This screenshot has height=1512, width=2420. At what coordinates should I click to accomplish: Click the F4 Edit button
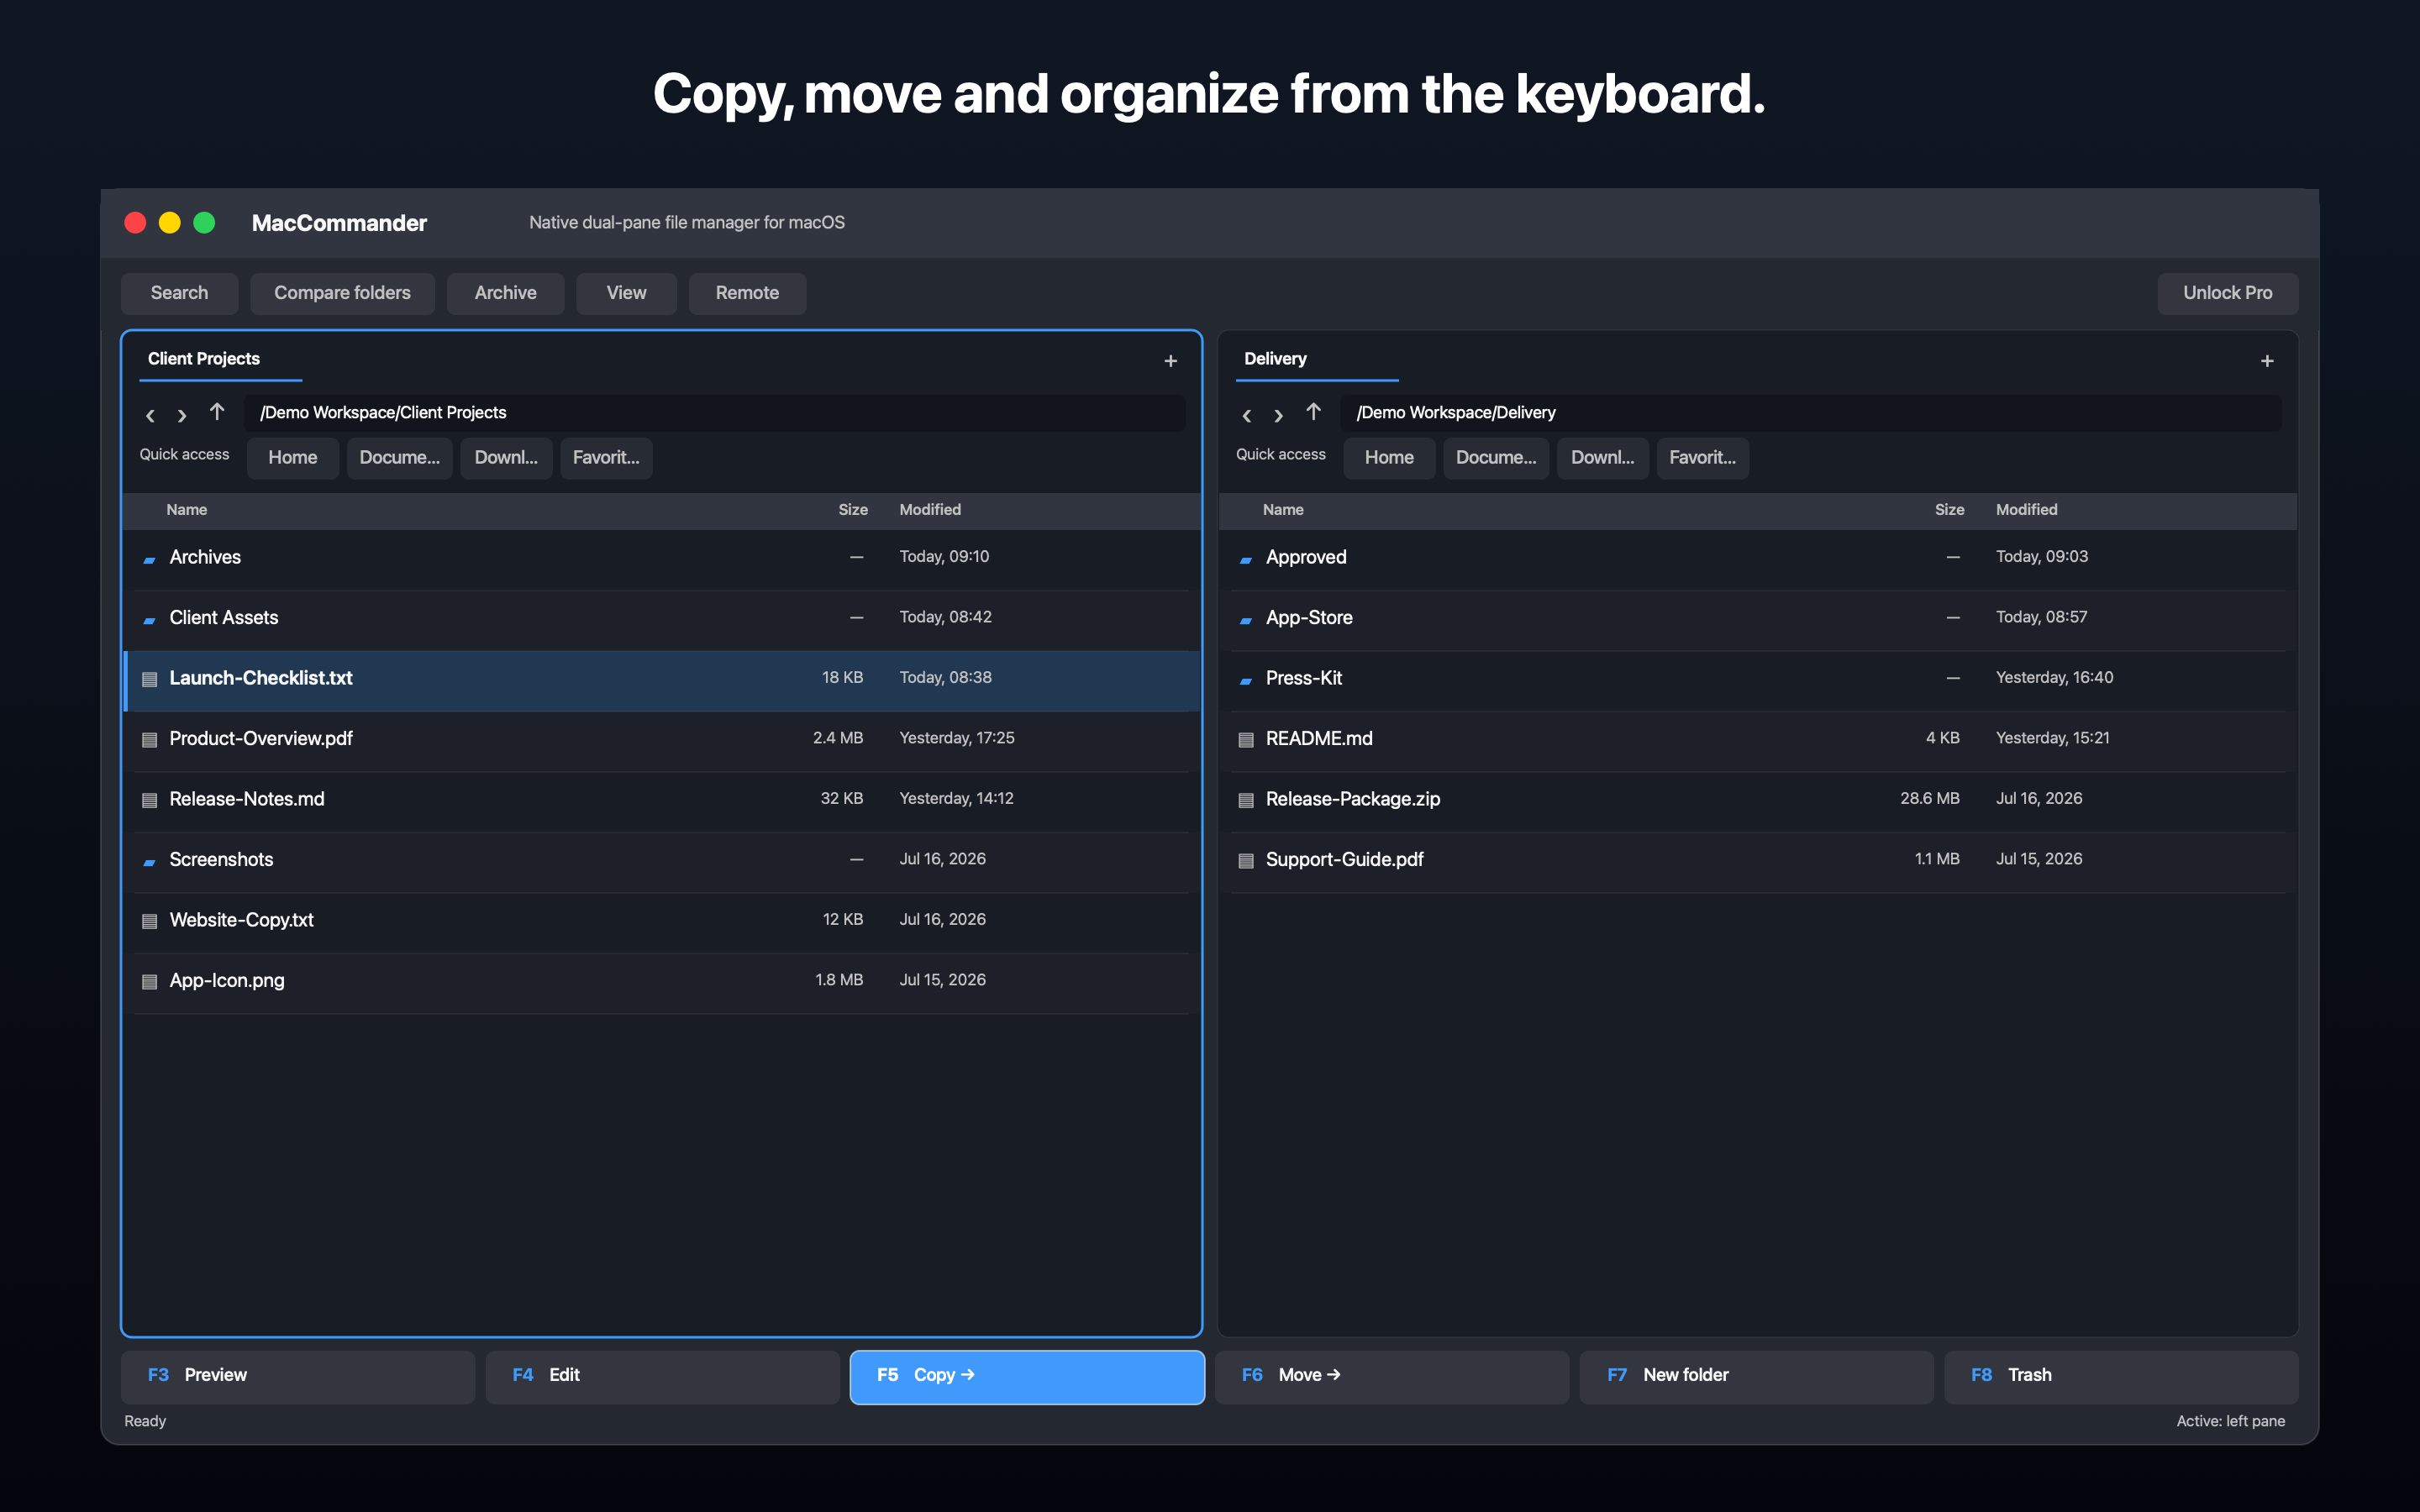pos(663,1376)
